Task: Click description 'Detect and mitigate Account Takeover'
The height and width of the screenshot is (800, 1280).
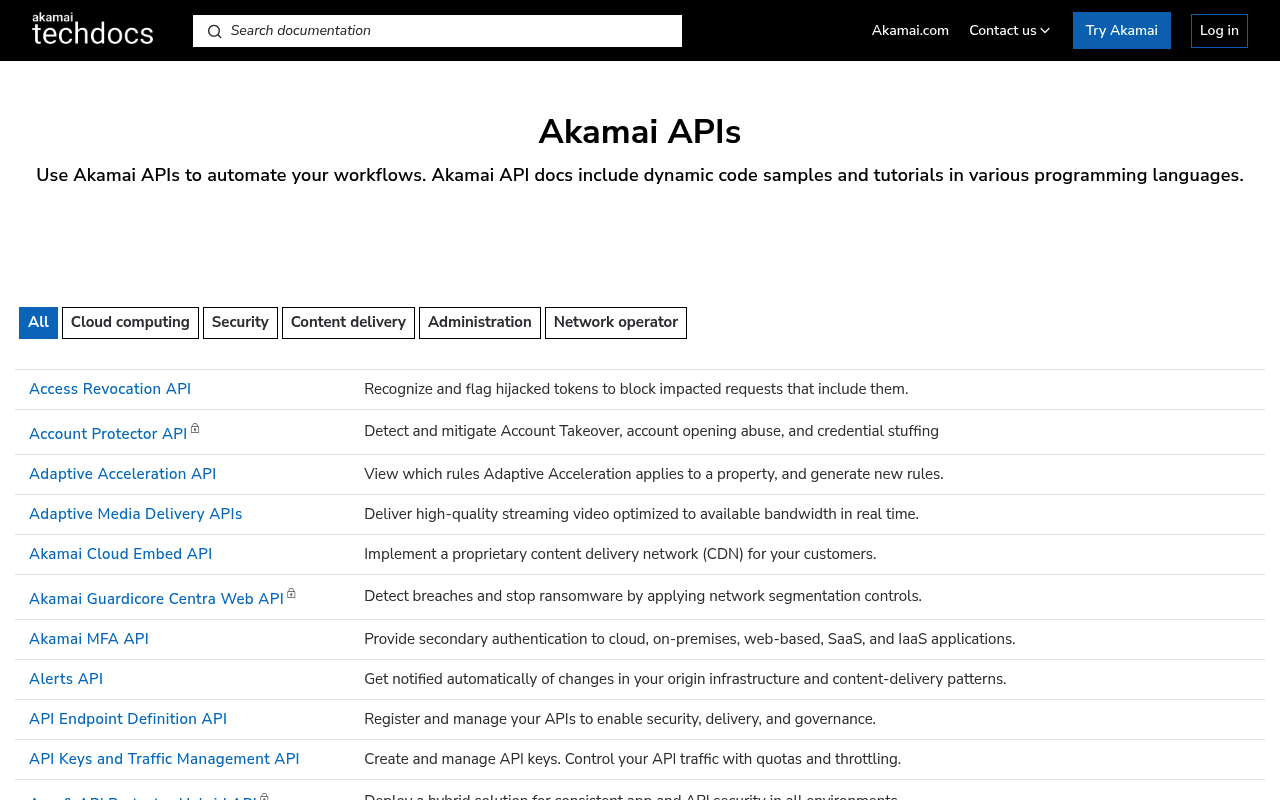Action: [x=651, y=431]
